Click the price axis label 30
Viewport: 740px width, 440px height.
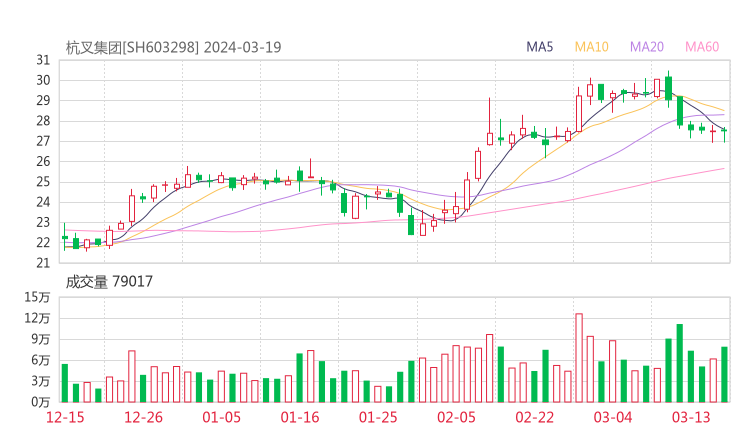[43, 80]
